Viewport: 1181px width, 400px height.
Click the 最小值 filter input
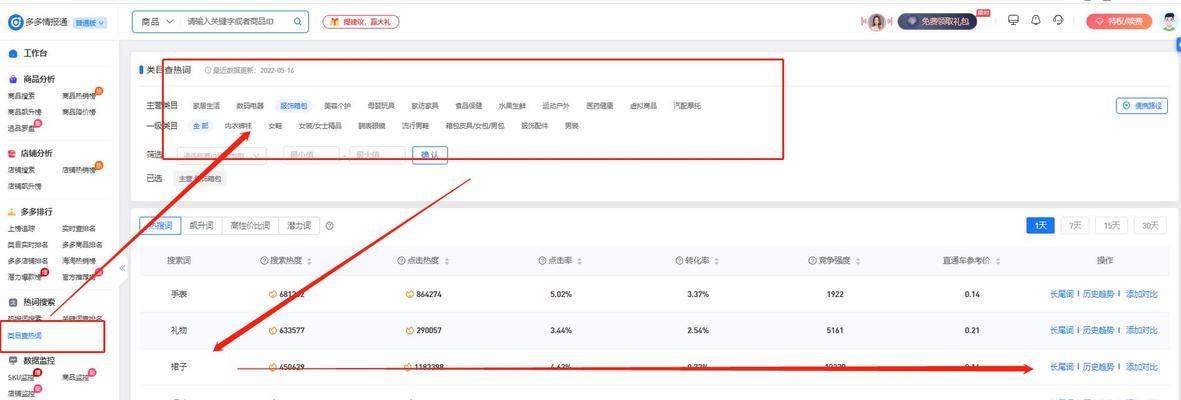pos(311,155)
